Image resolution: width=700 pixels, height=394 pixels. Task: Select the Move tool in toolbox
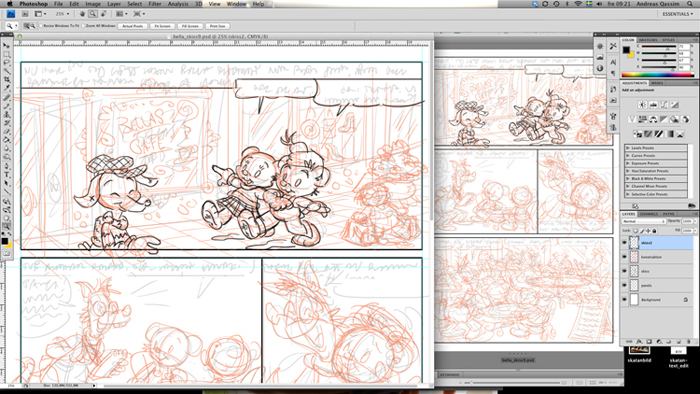point(6,46)
